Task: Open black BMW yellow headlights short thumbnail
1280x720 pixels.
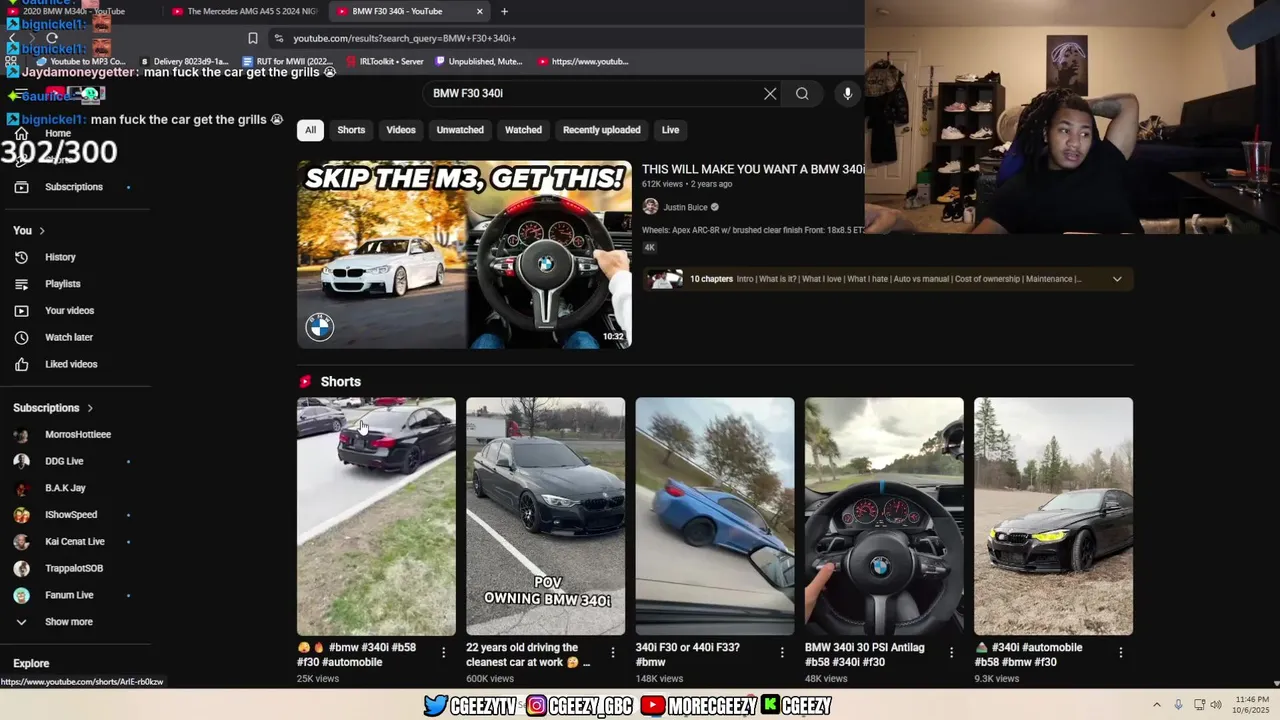Action: [1053, 516]
